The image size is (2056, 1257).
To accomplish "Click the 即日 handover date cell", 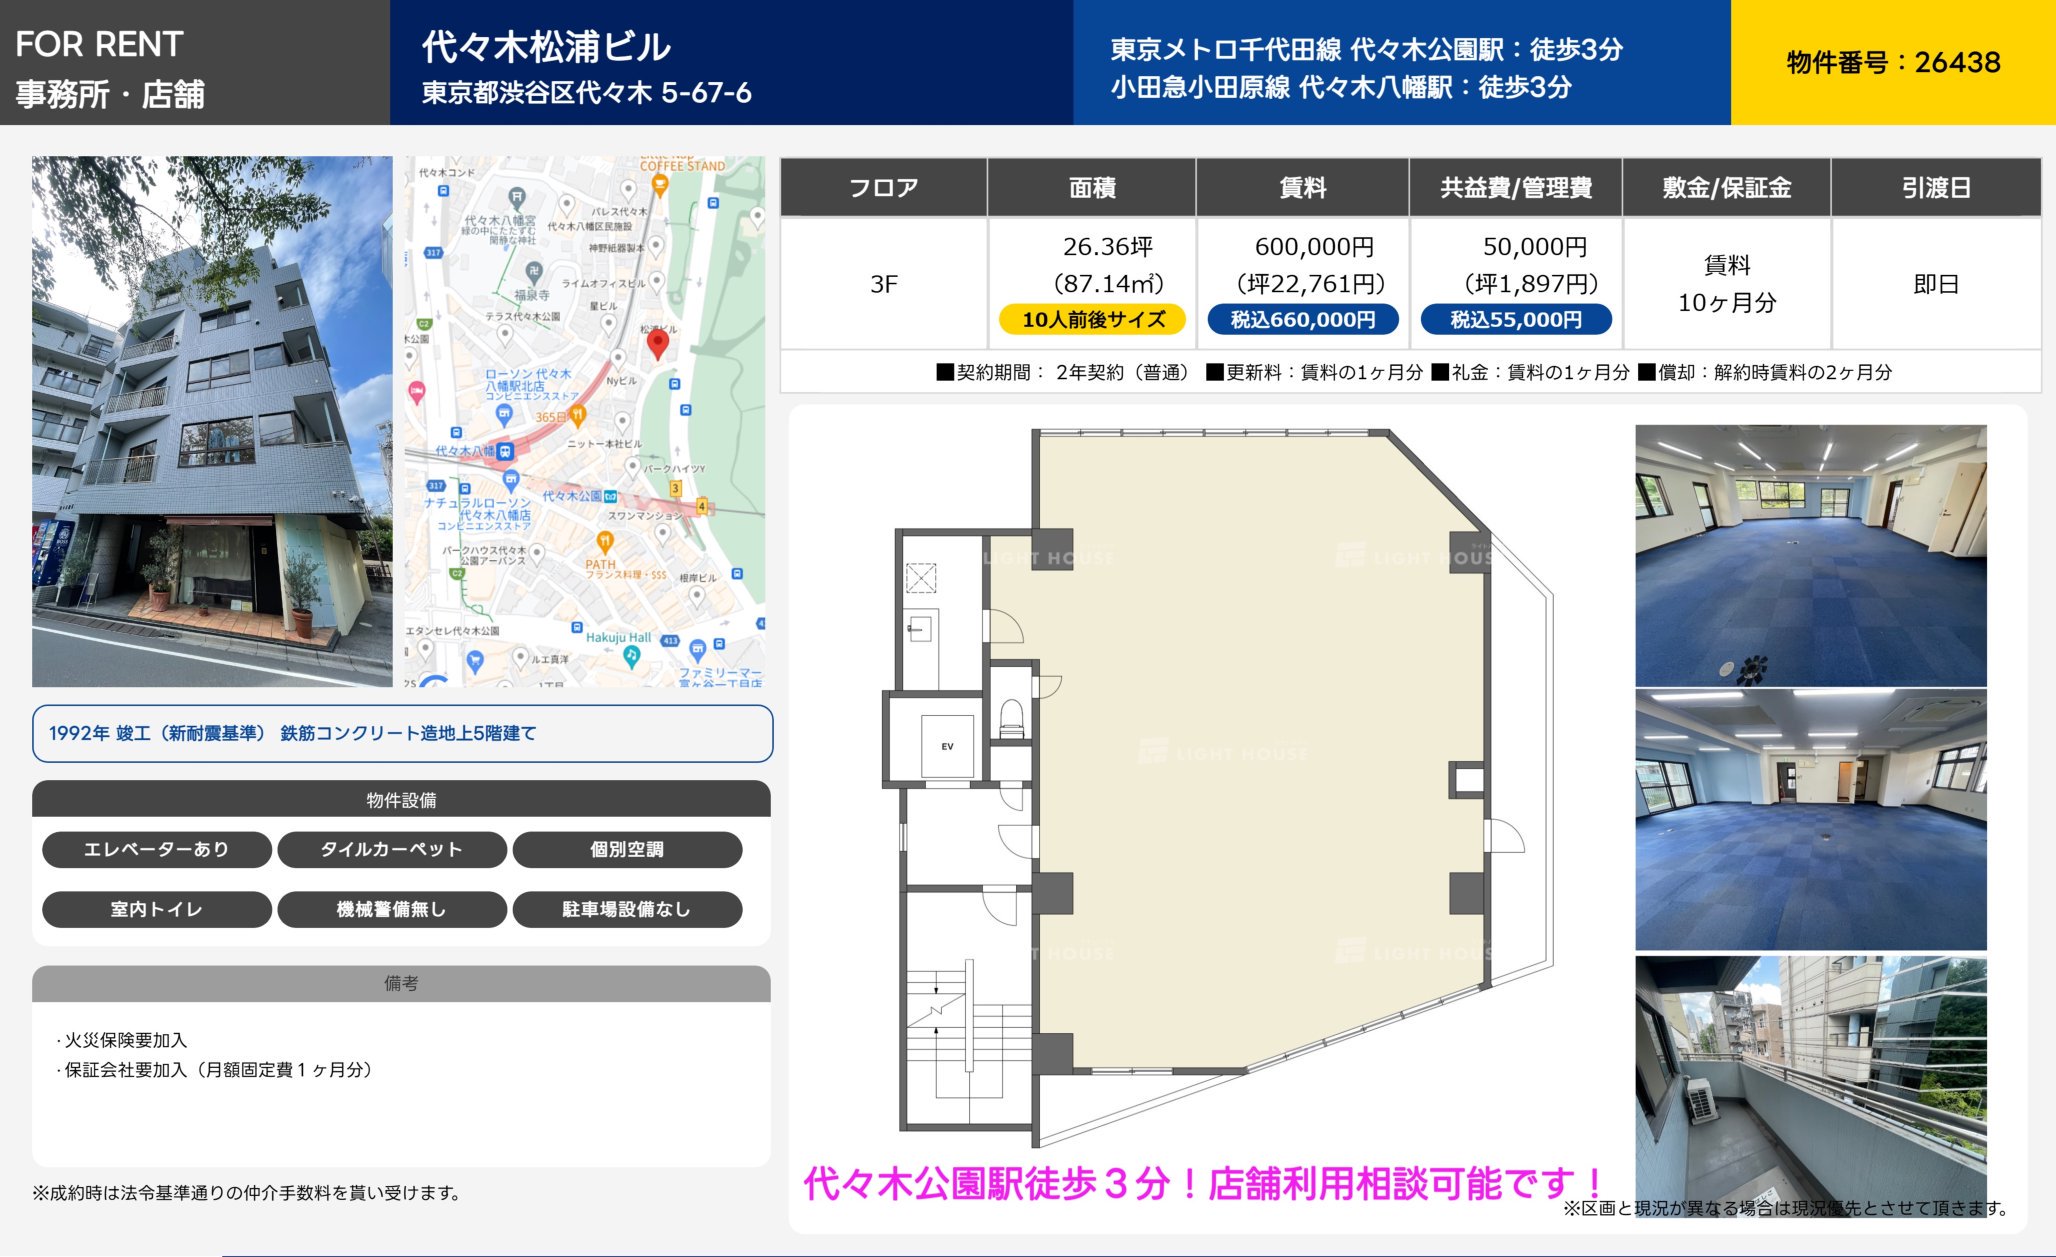I will (x=1936, y=284).
